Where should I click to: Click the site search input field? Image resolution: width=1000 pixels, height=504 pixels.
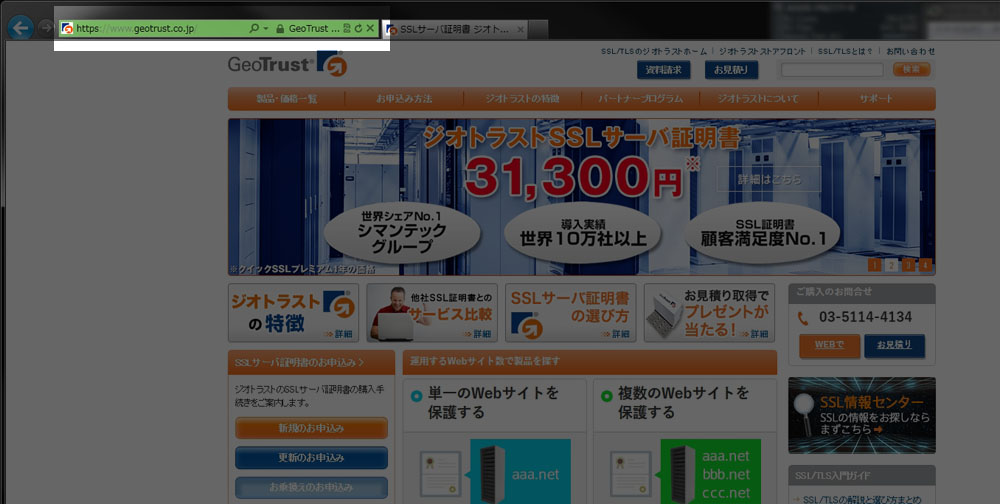[x=832, y=70]
